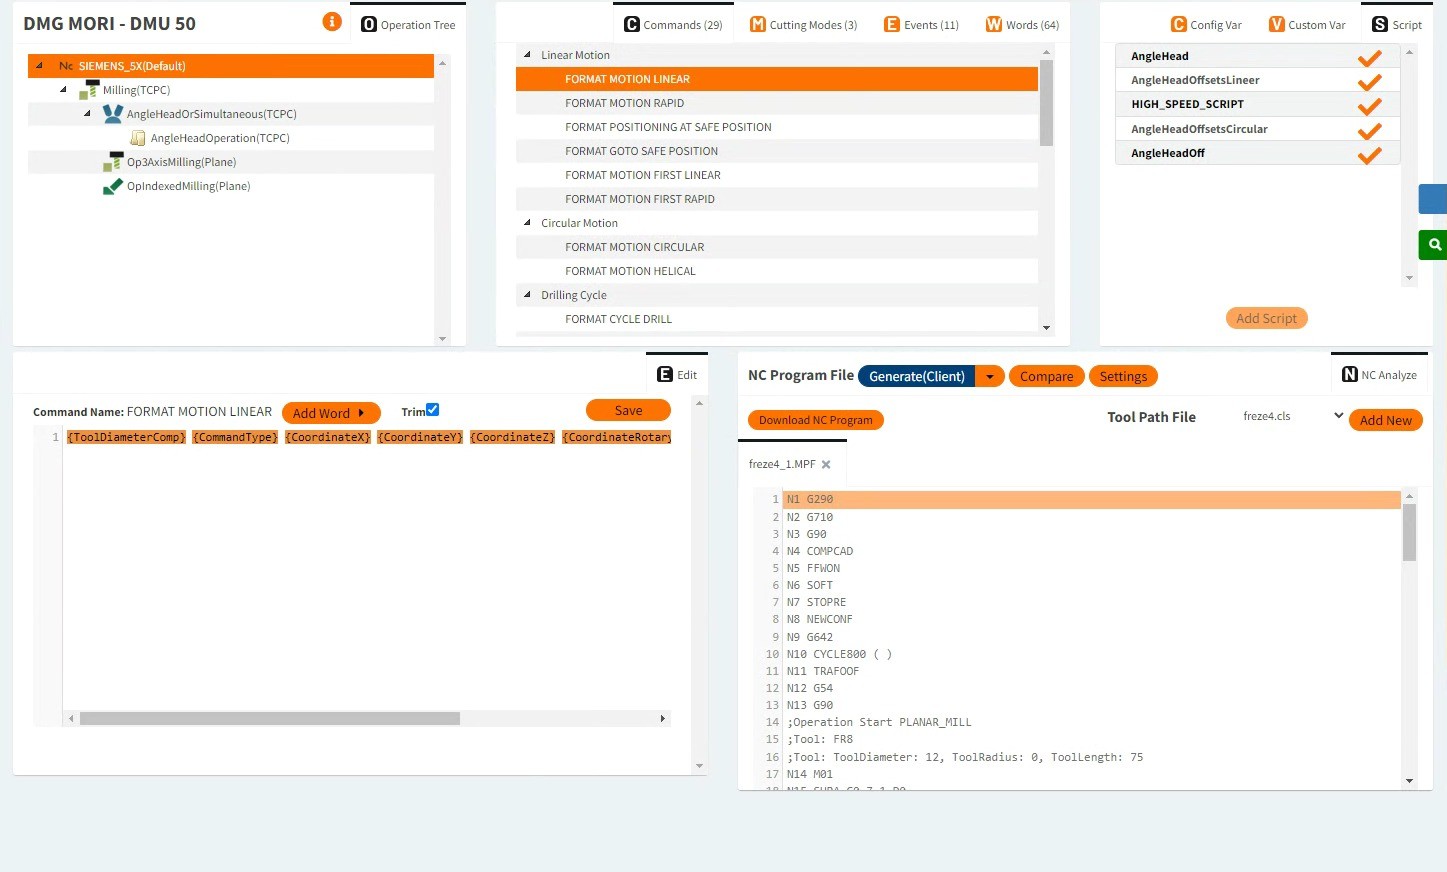
Task: Click the Milling(TCPC) node icon
Action: (x=89, y=90)
